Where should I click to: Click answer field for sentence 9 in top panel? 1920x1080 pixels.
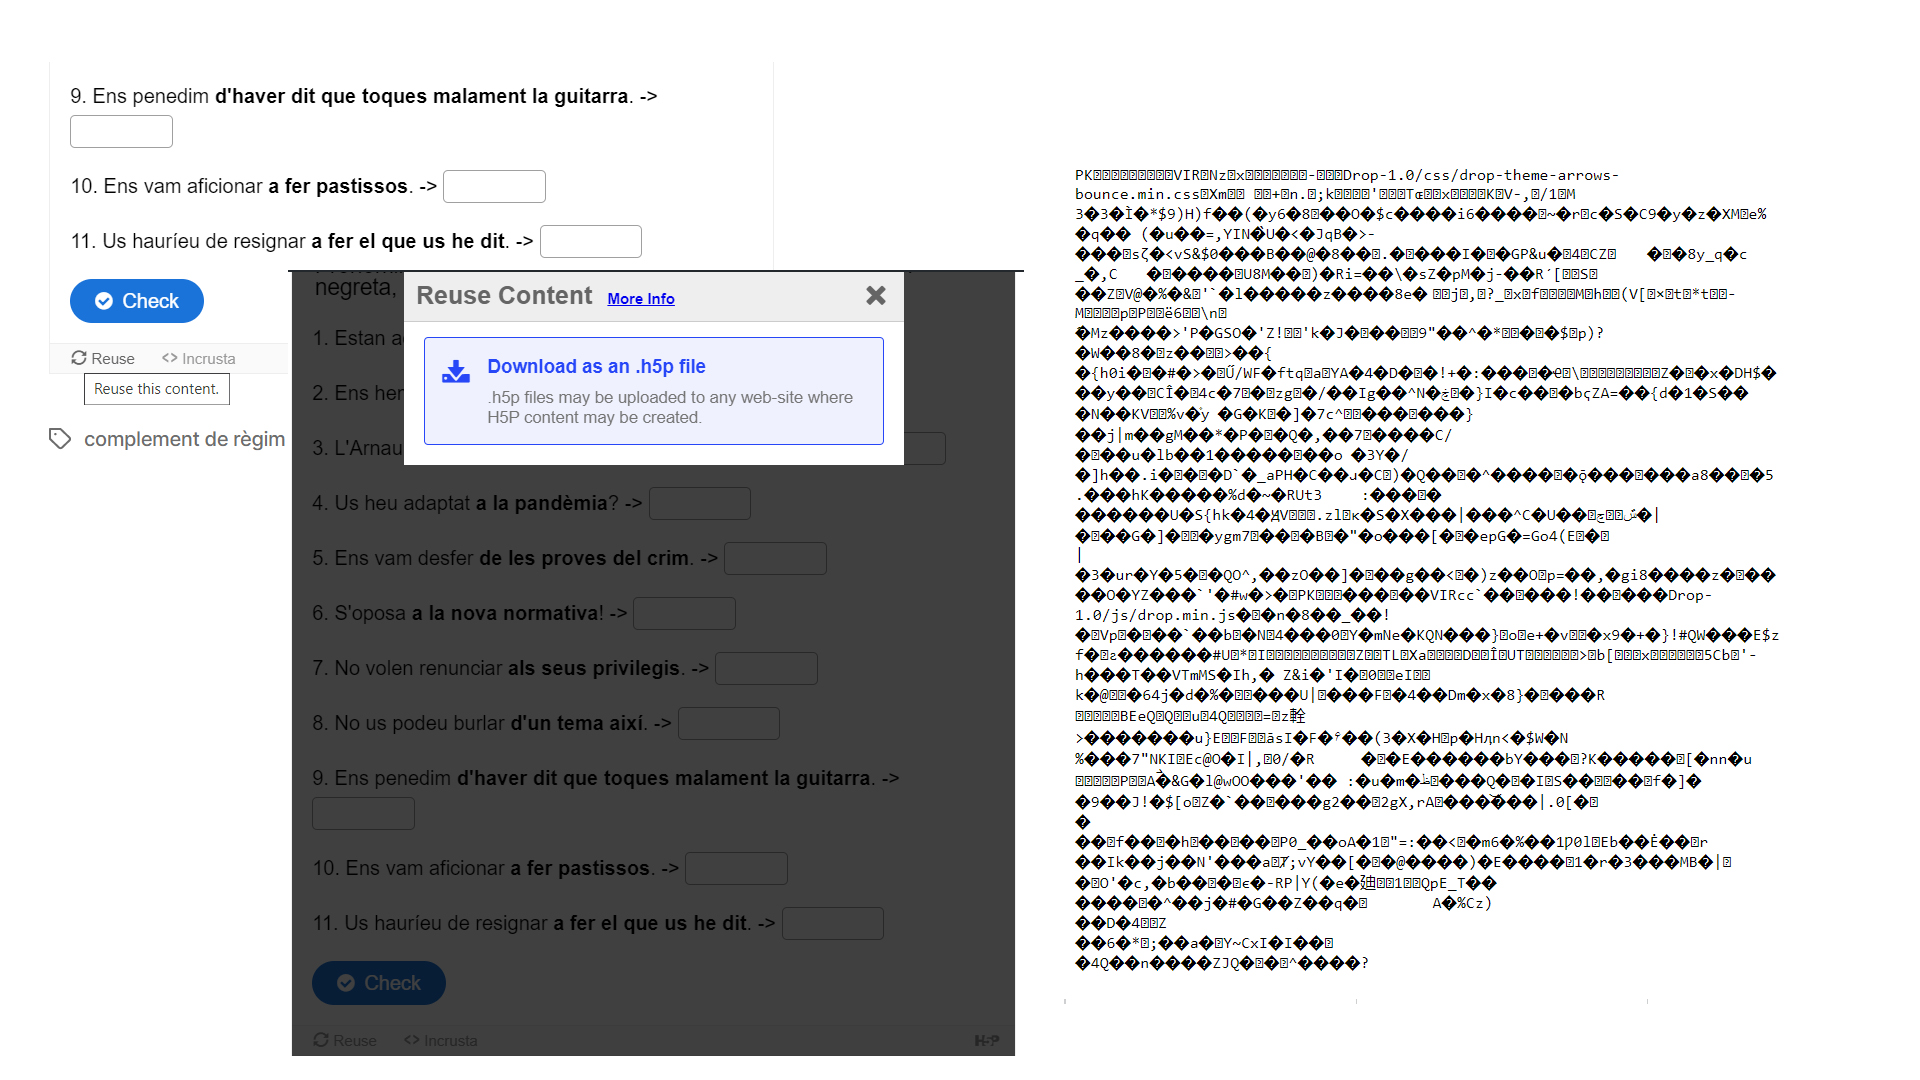[x=121, y=131]
